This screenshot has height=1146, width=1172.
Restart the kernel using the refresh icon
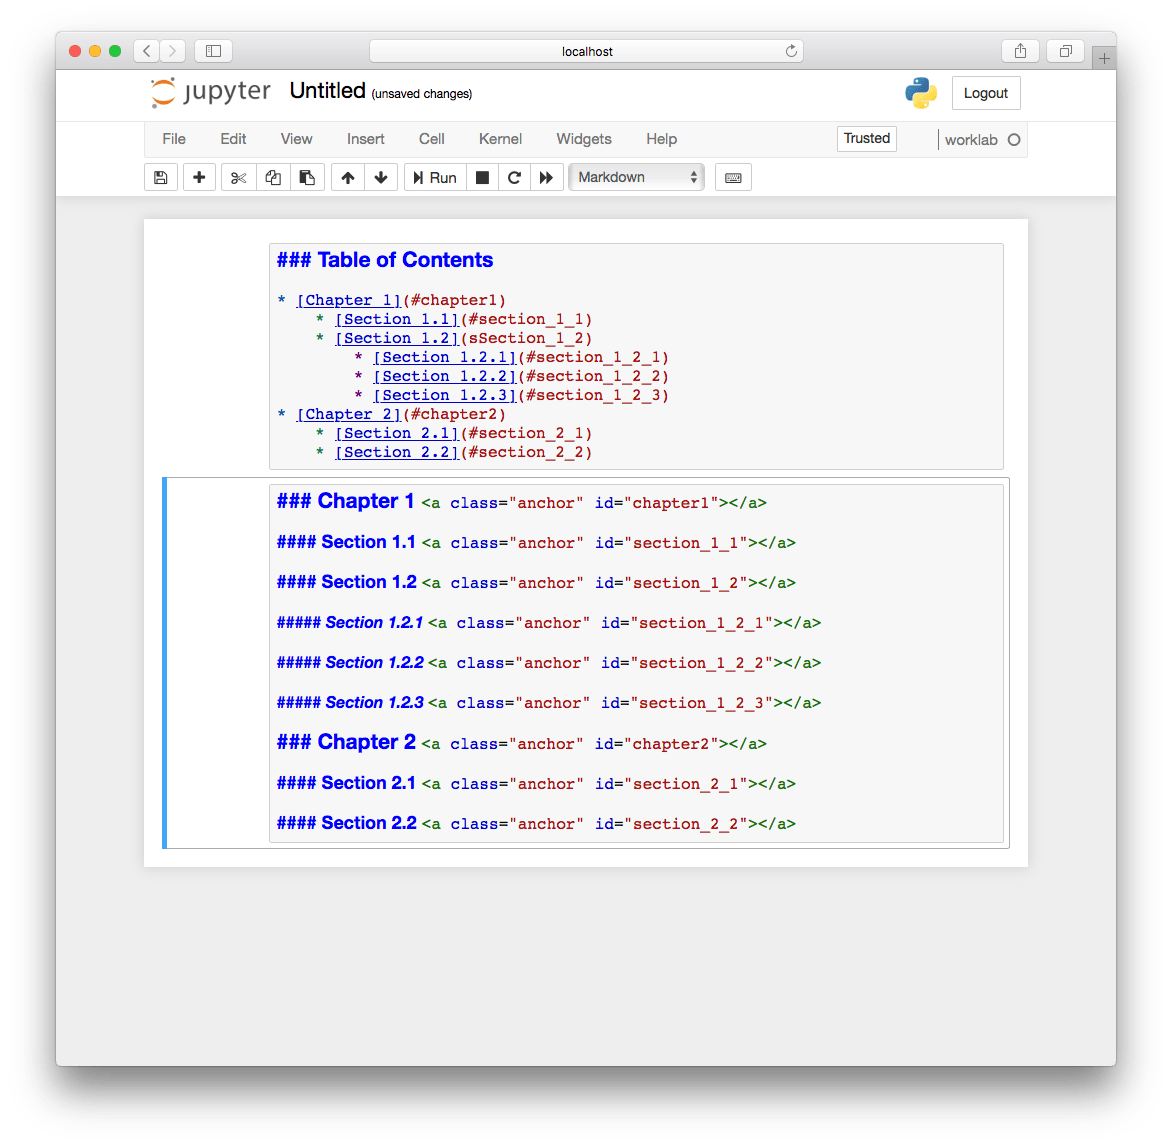tap(514, 177)
